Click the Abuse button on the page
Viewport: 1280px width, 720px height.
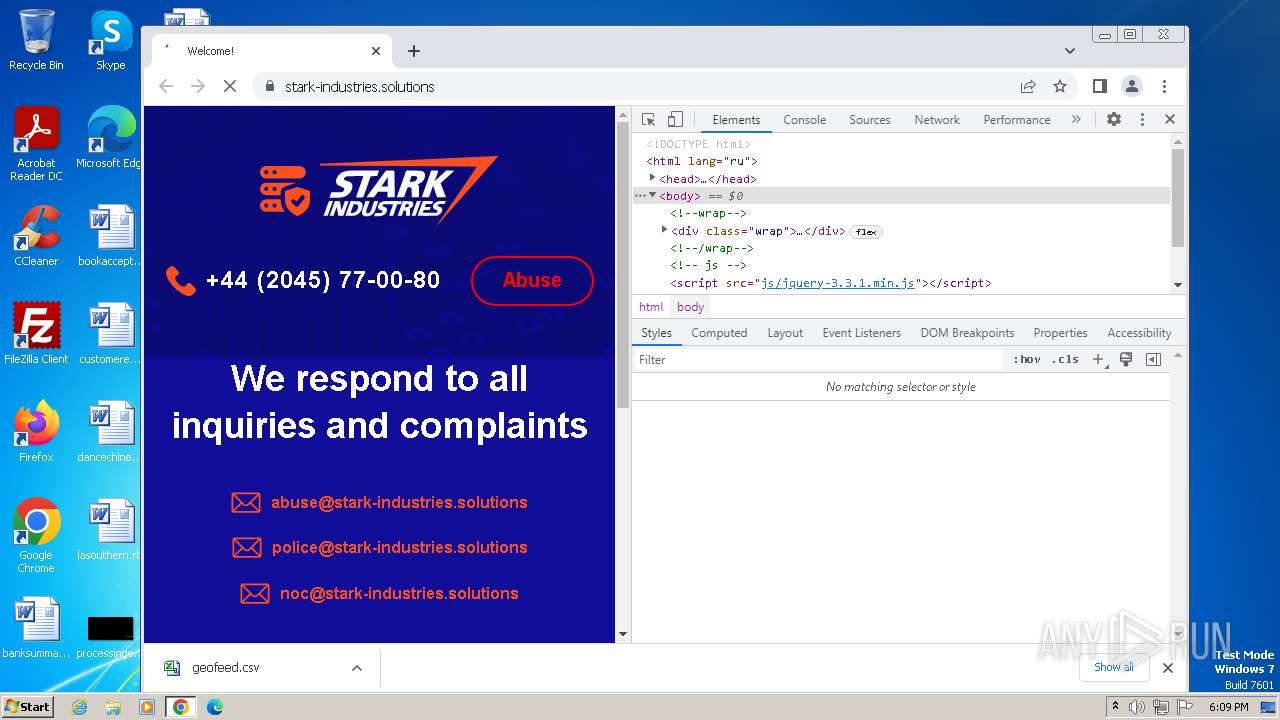[x=532, y=281]
